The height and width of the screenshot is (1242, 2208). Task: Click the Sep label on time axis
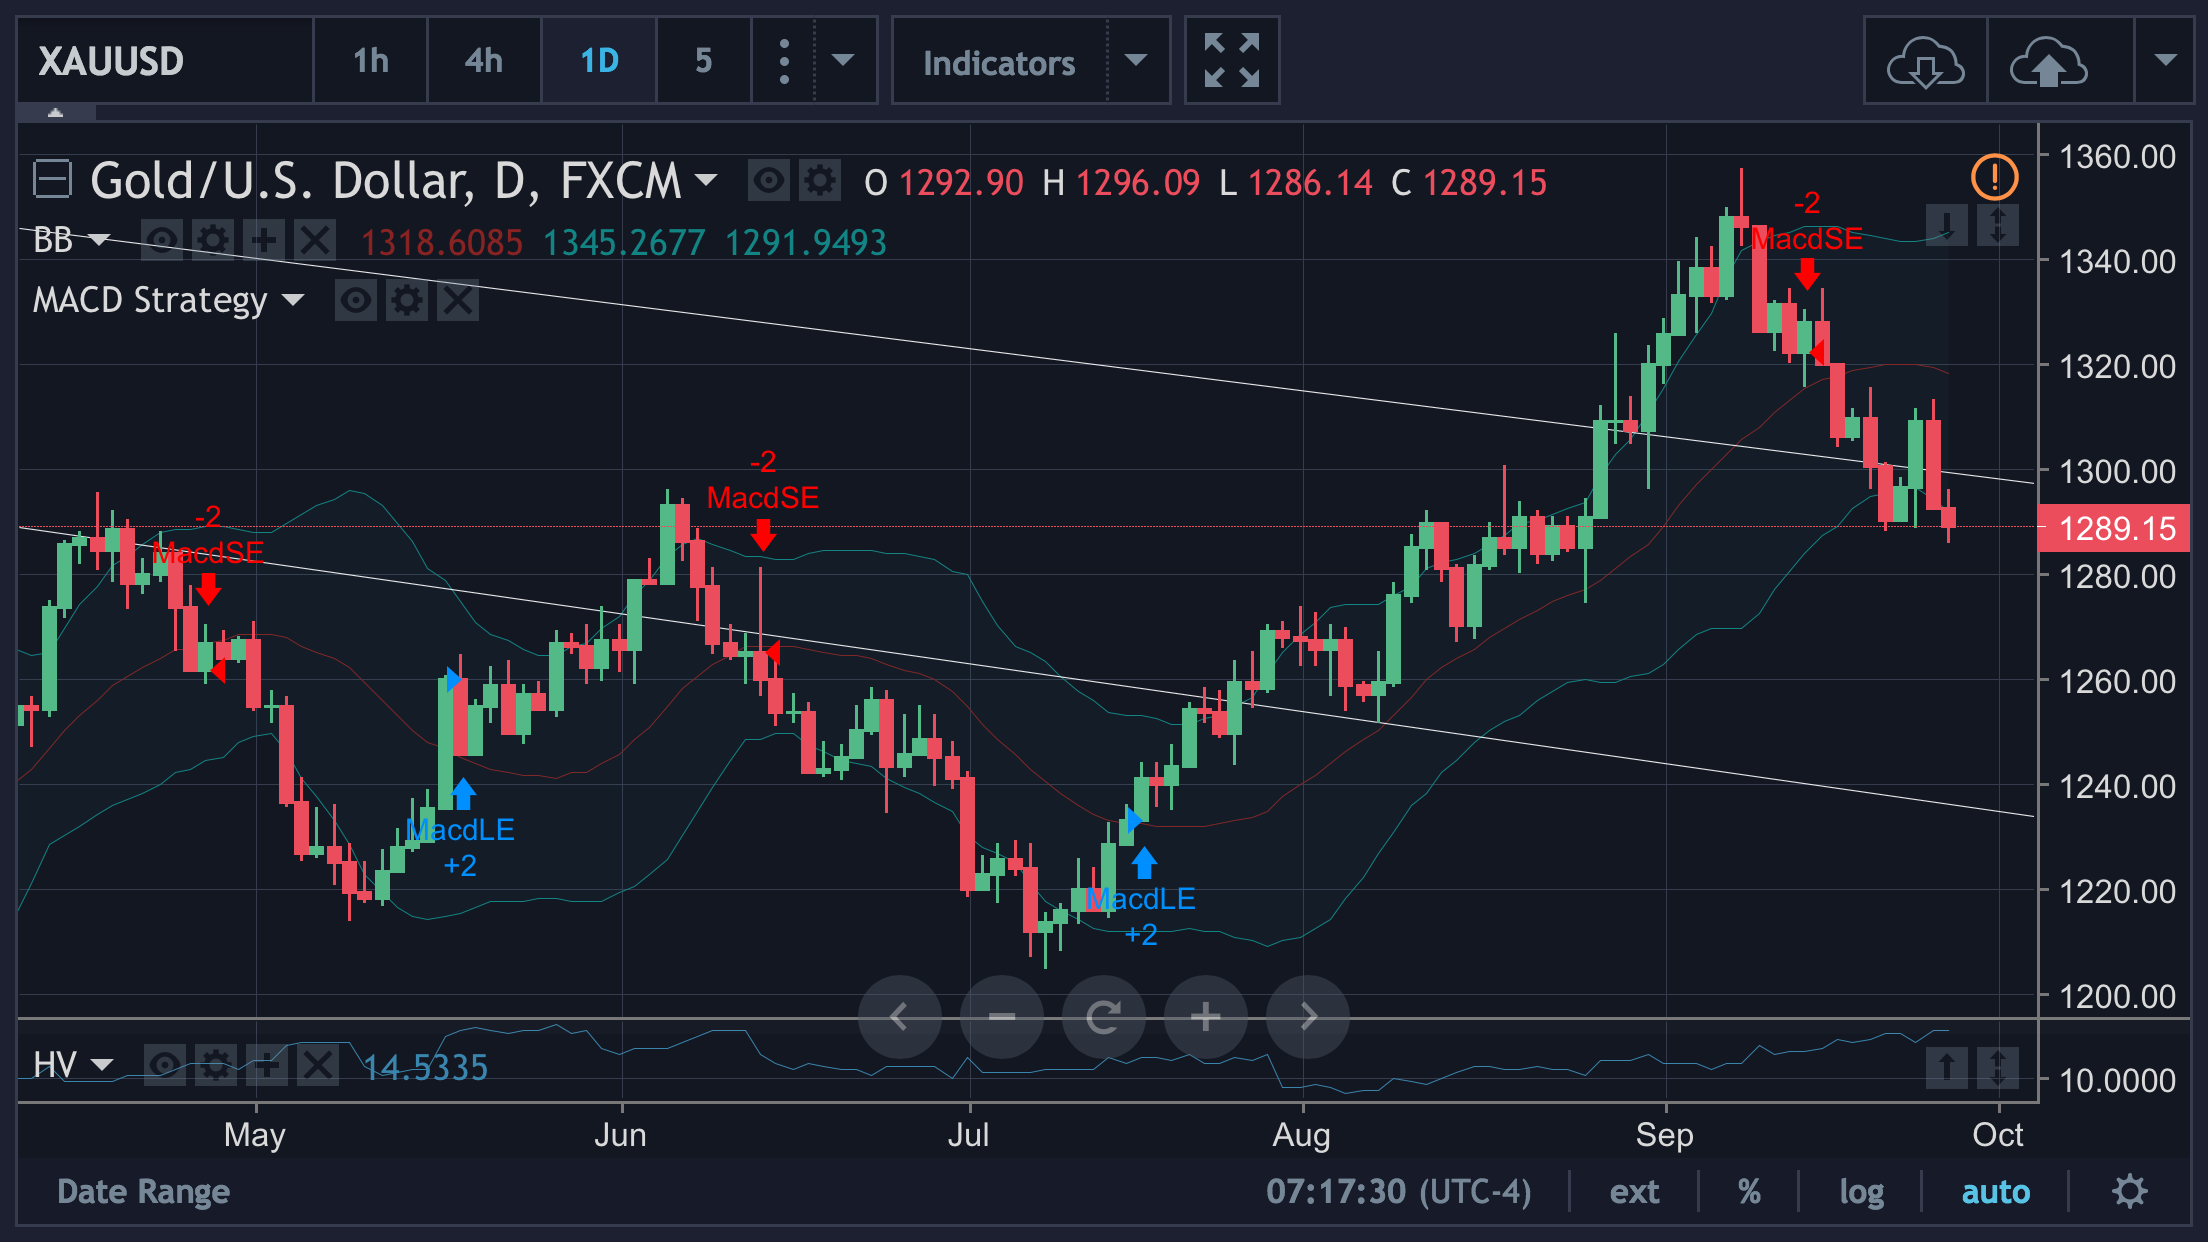point(1665,1135)
